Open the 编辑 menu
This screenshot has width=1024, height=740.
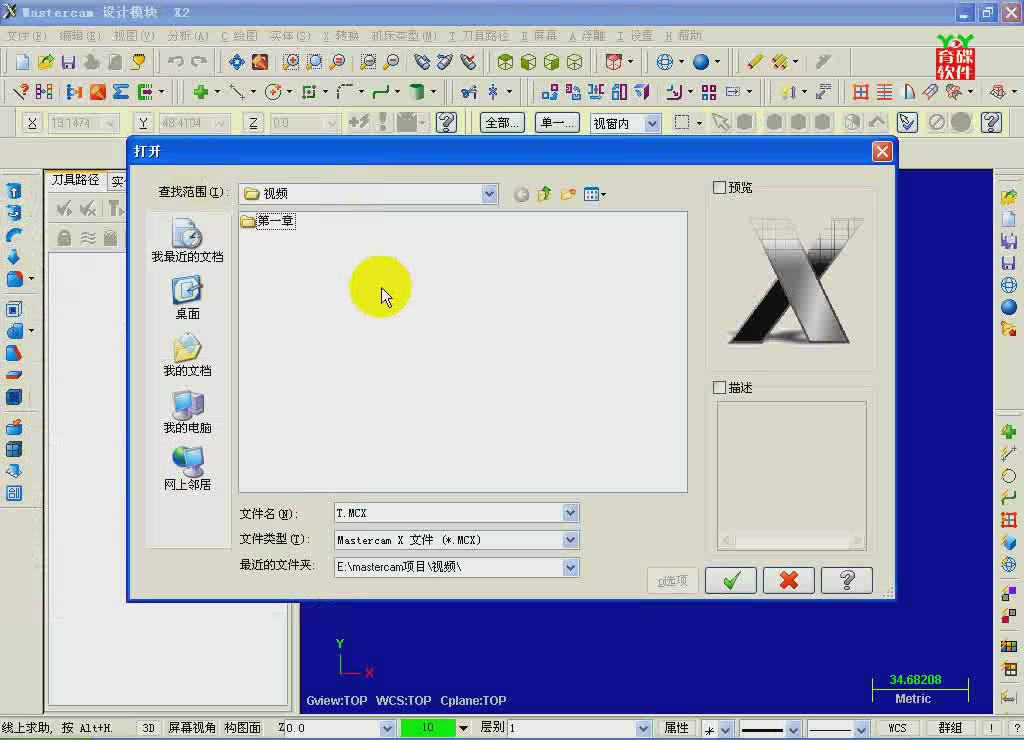[x=80, y=35]
